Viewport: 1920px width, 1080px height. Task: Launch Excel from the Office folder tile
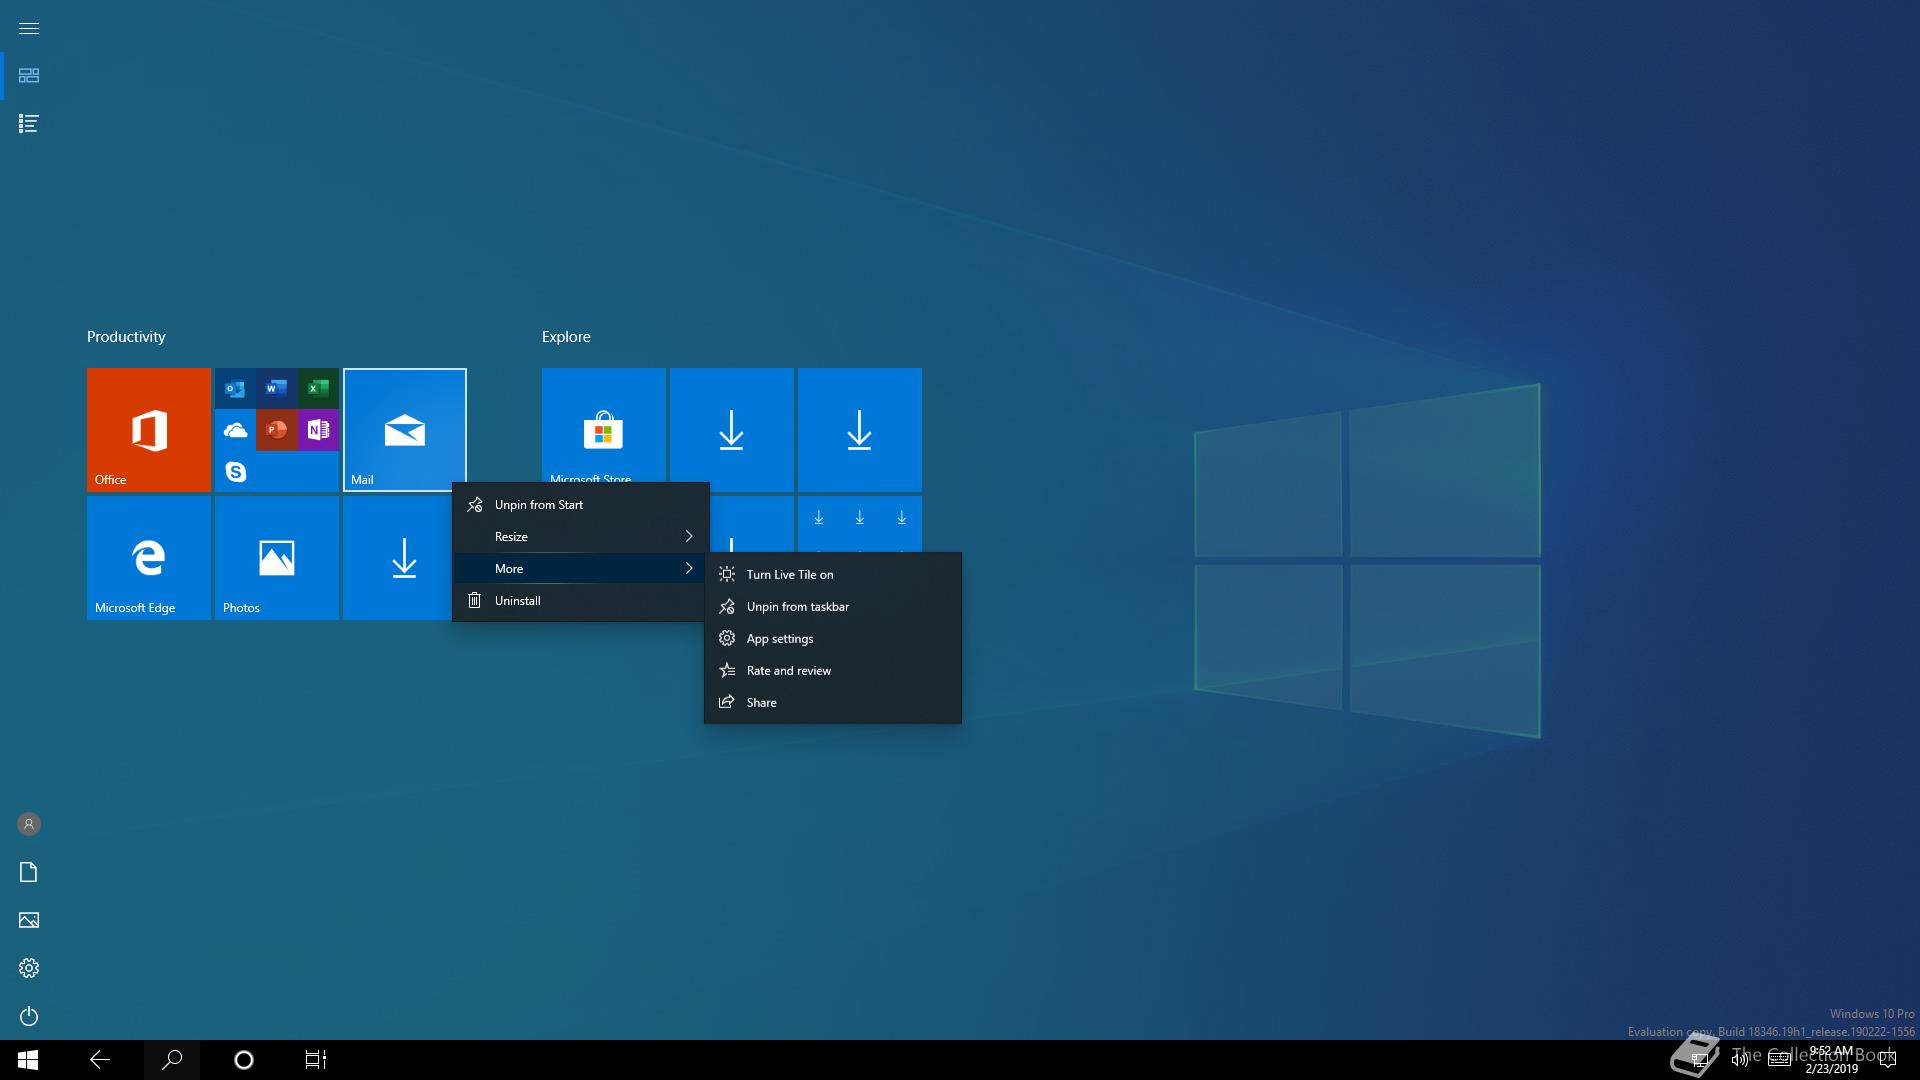(x=318, y=388)
